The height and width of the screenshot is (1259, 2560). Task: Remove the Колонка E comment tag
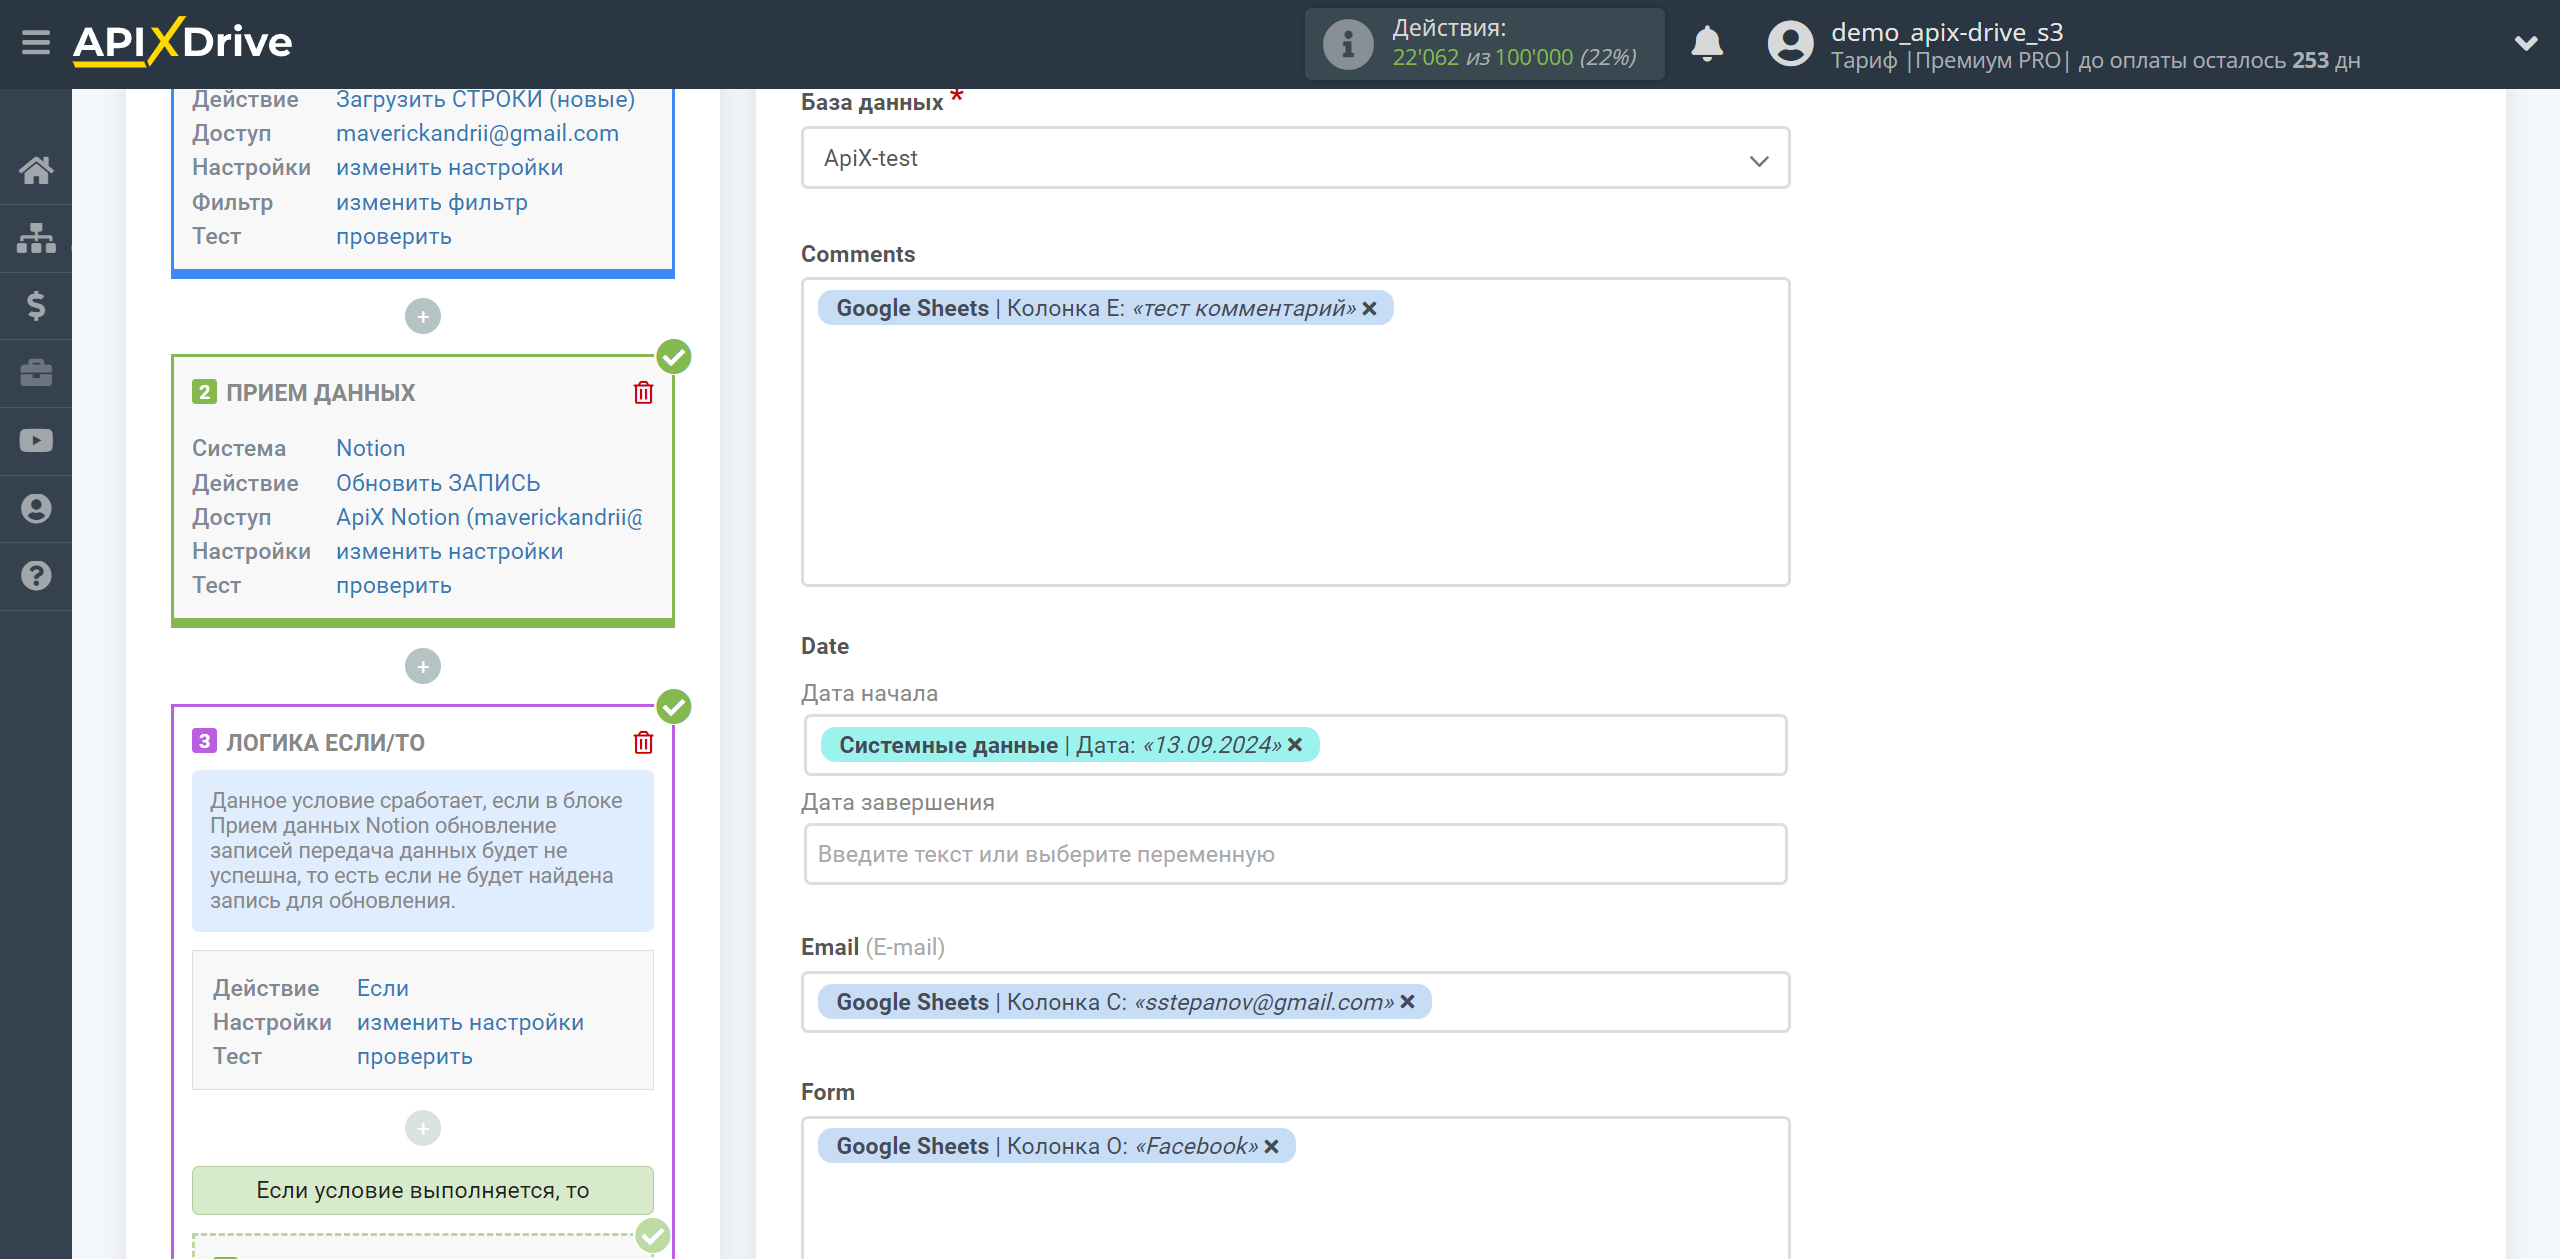pos(1370,309)
